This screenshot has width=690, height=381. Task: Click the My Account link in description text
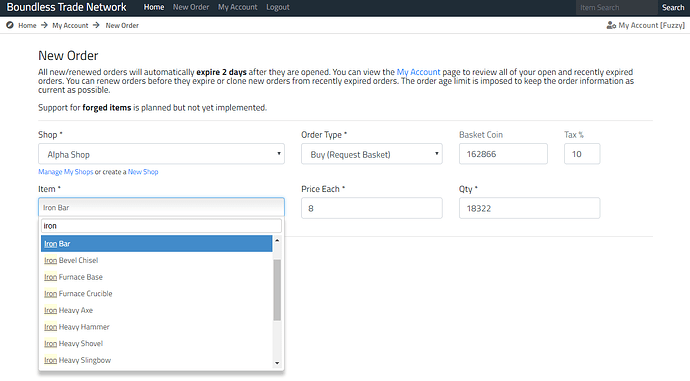[x=418, y=72]
